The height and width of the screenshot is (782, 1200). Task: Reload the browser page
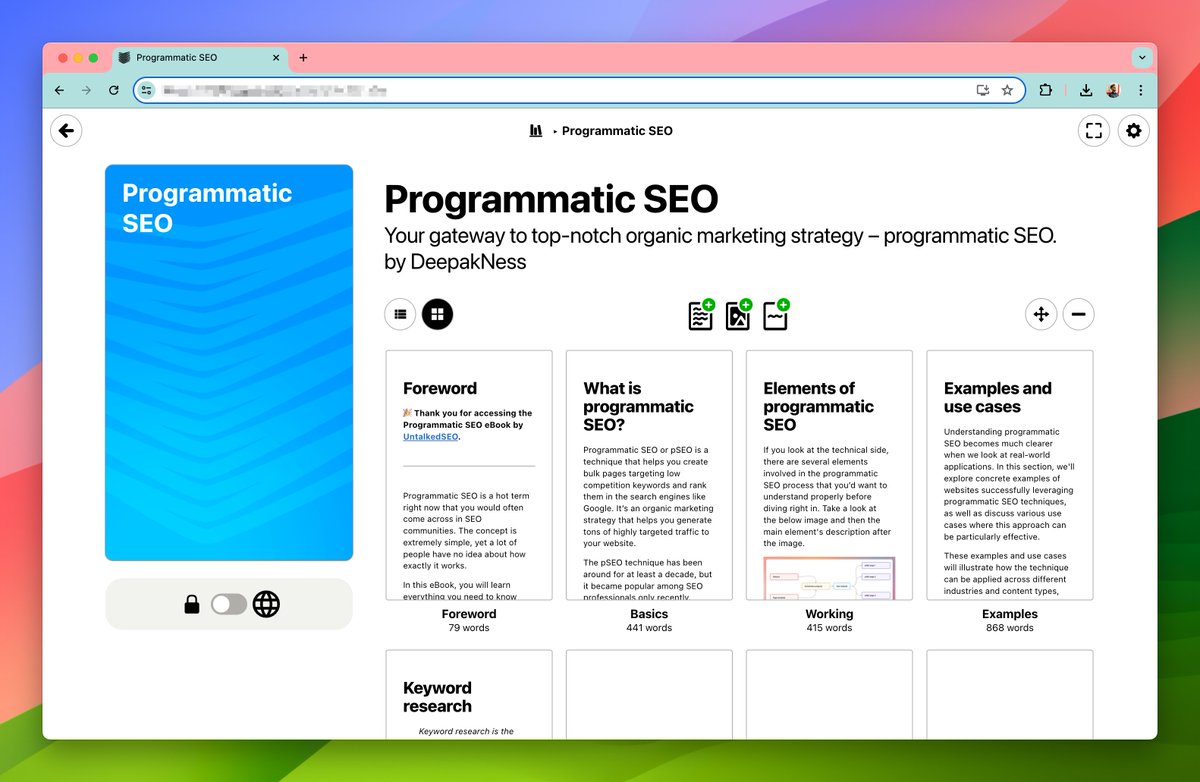point(114,90)
